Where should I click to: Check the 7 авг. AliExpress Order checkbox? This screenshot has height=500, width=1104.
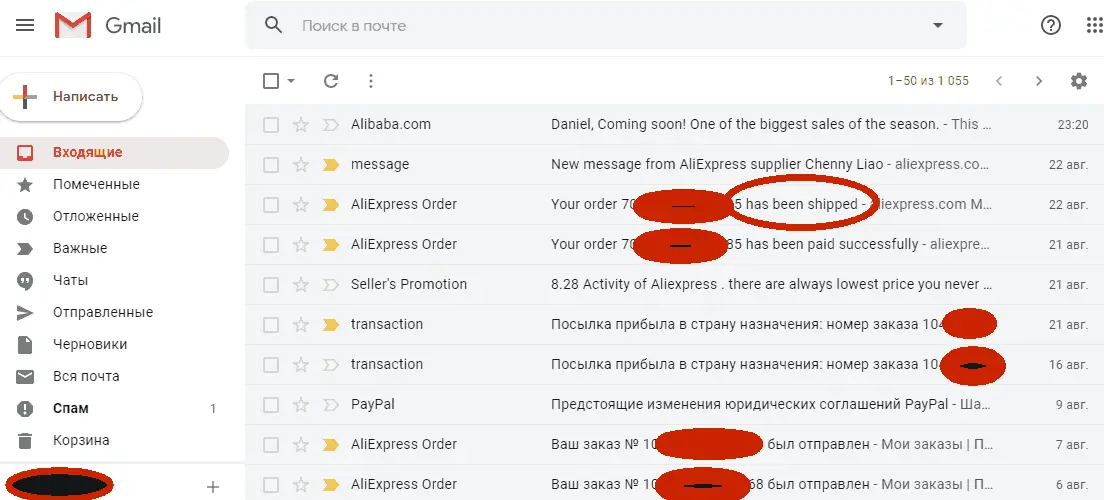coord(271,445)
